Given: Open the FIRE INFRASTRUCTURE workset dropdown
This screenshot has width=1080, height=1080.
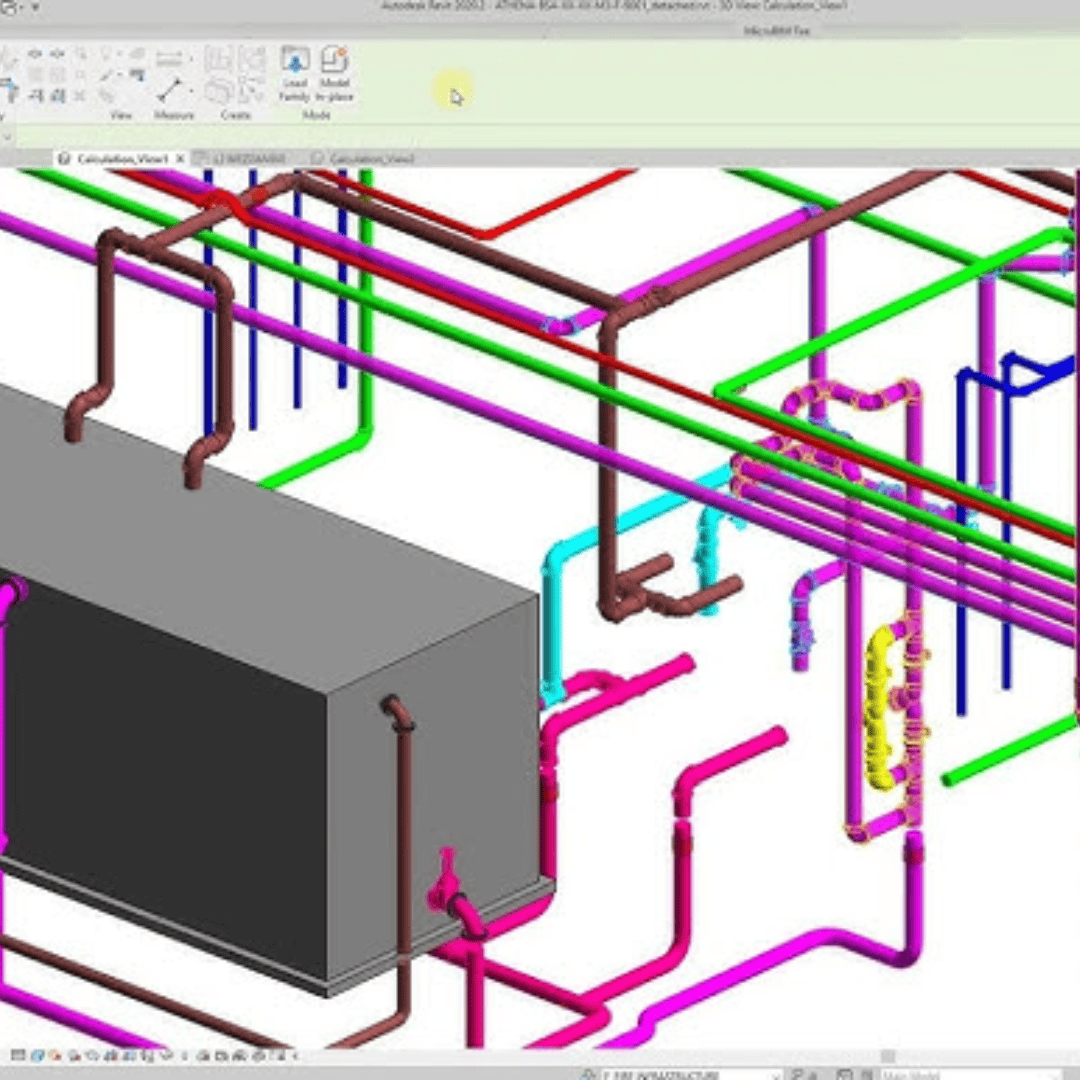Looking at the screenshot, I should [x=690, y=1075].
